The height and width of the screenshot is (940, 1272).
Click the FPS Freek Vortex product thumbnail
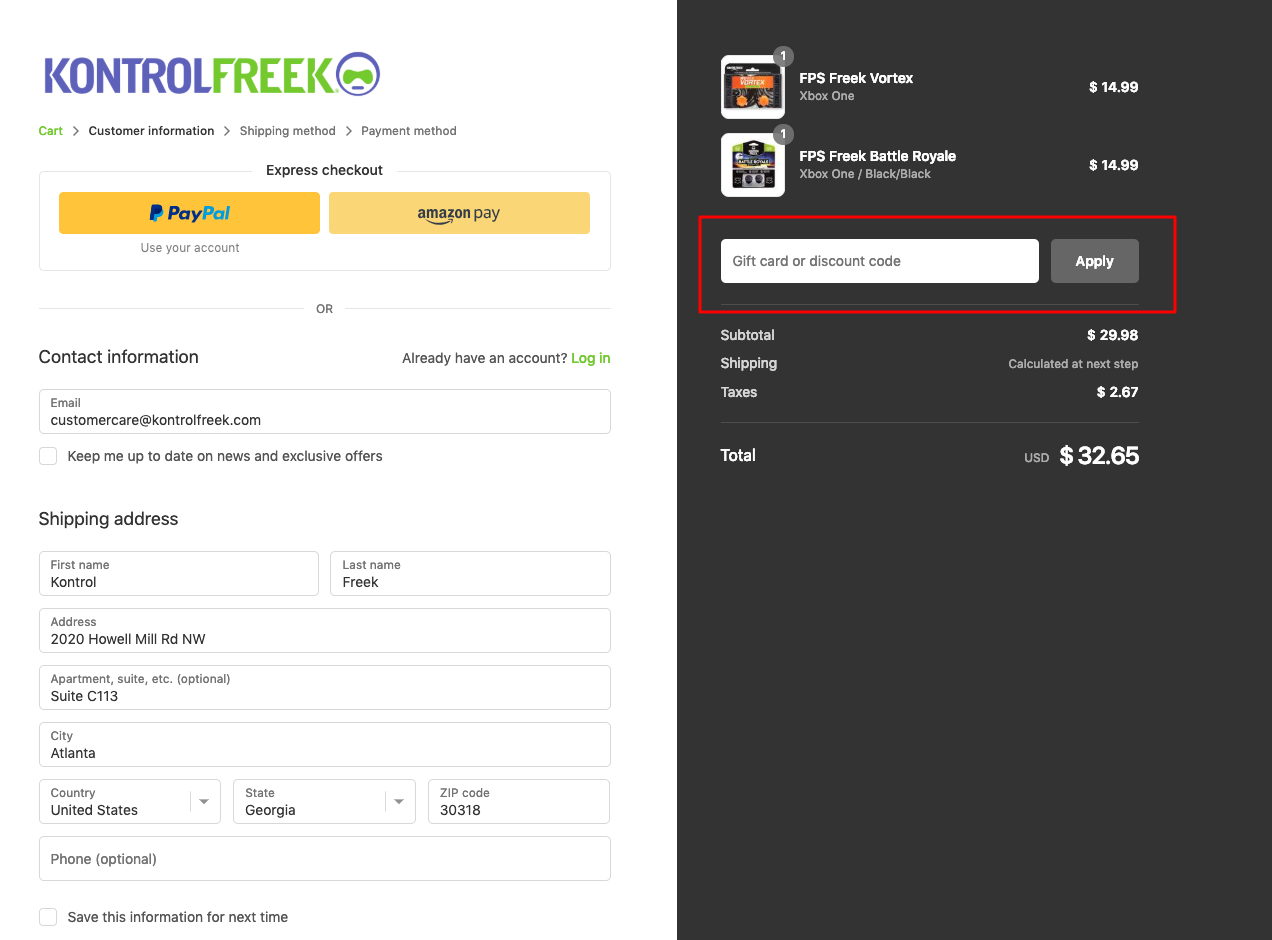click(752, 88)
